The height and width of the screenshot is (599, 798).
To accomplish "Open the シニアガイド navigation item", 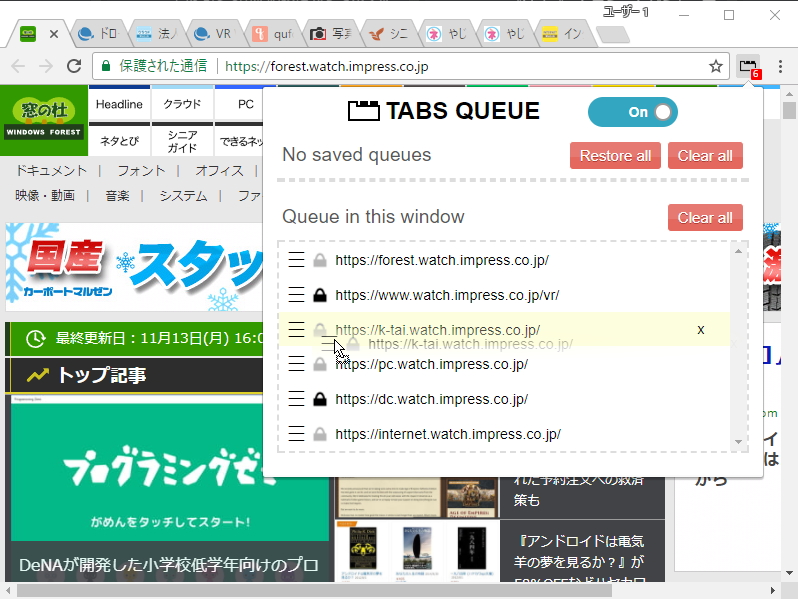I will (182, 141).
